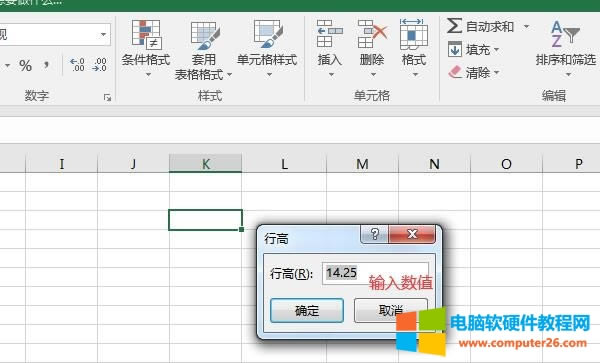
Task: Click the row height (行高) input field
Action: (x=375, y=273)
